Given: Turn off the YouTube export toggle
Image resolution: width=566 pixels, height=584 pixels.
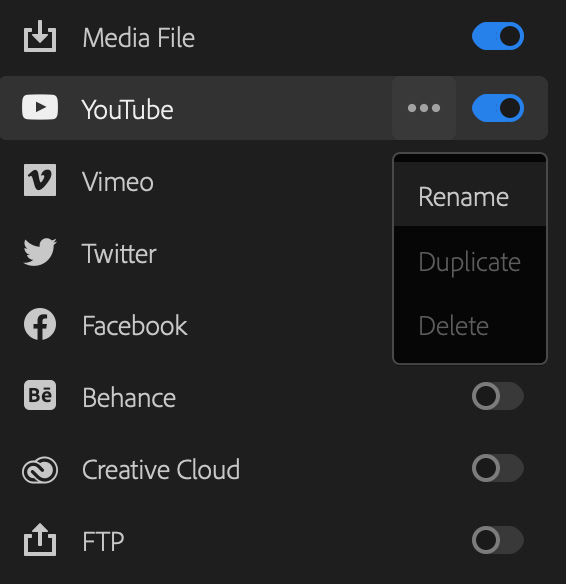Looking at the screenshot, I should pyautogui.click(x=498, y=108).
